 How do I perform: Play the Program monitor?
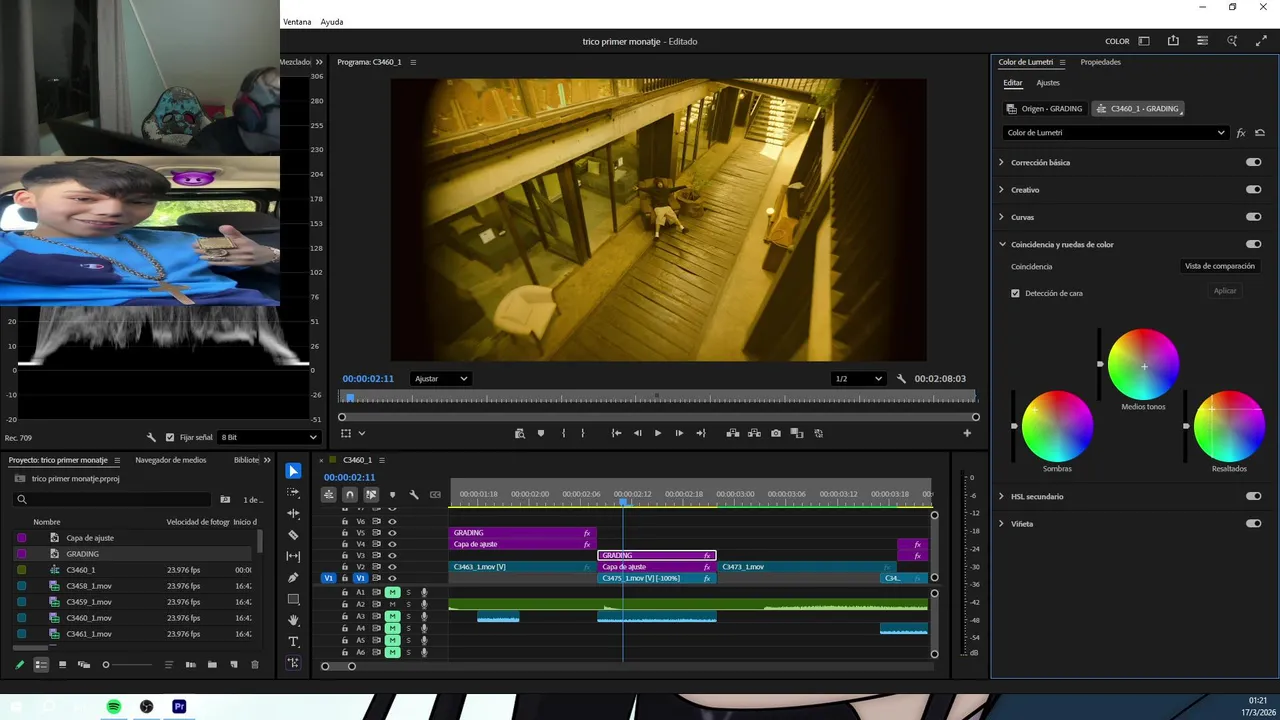(x=658, y=433)
